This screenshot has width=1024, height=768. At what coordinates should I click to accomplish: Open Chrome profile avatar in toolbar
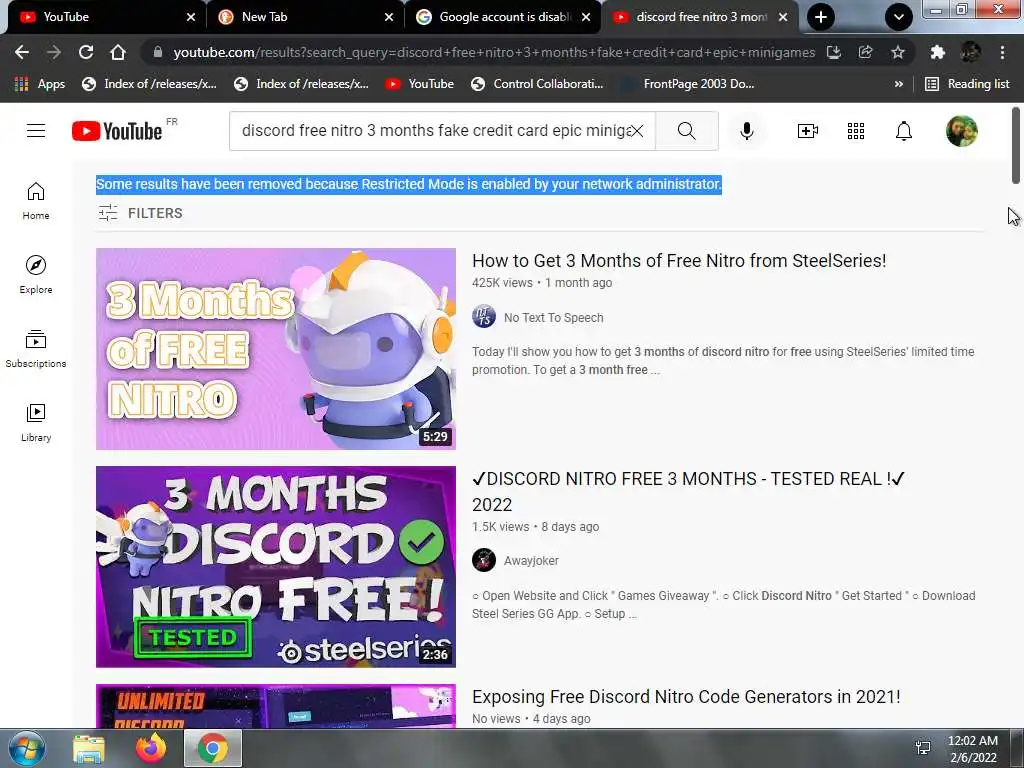[x=970, y=52]
